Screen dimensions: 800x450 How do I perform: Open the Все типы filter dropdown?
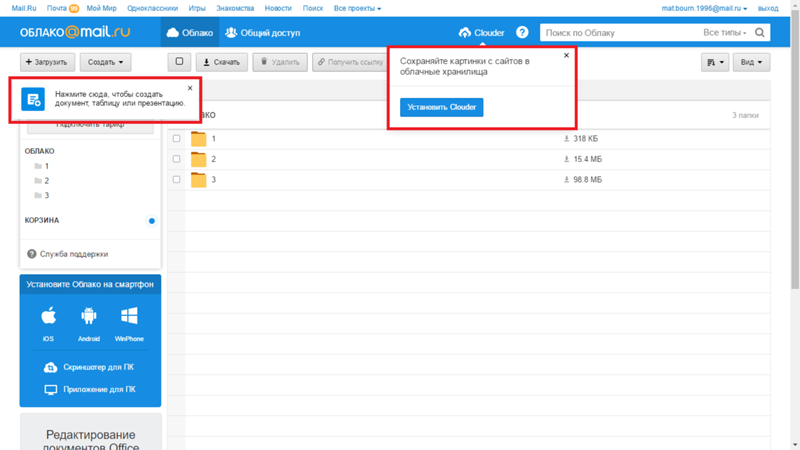(724, 33)
